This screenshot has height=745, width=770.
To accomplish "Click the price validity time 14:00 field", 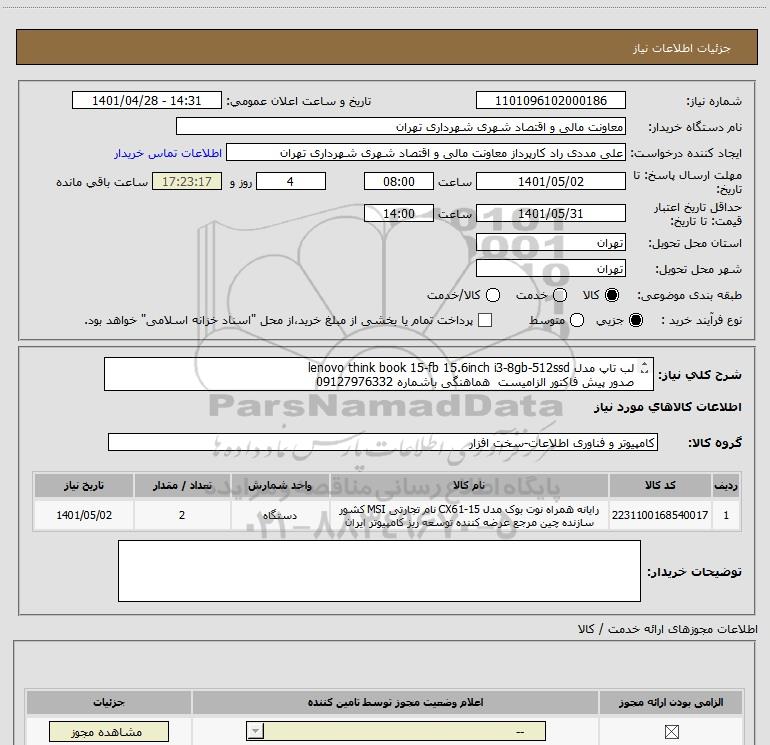I will [x=399, y=213].
